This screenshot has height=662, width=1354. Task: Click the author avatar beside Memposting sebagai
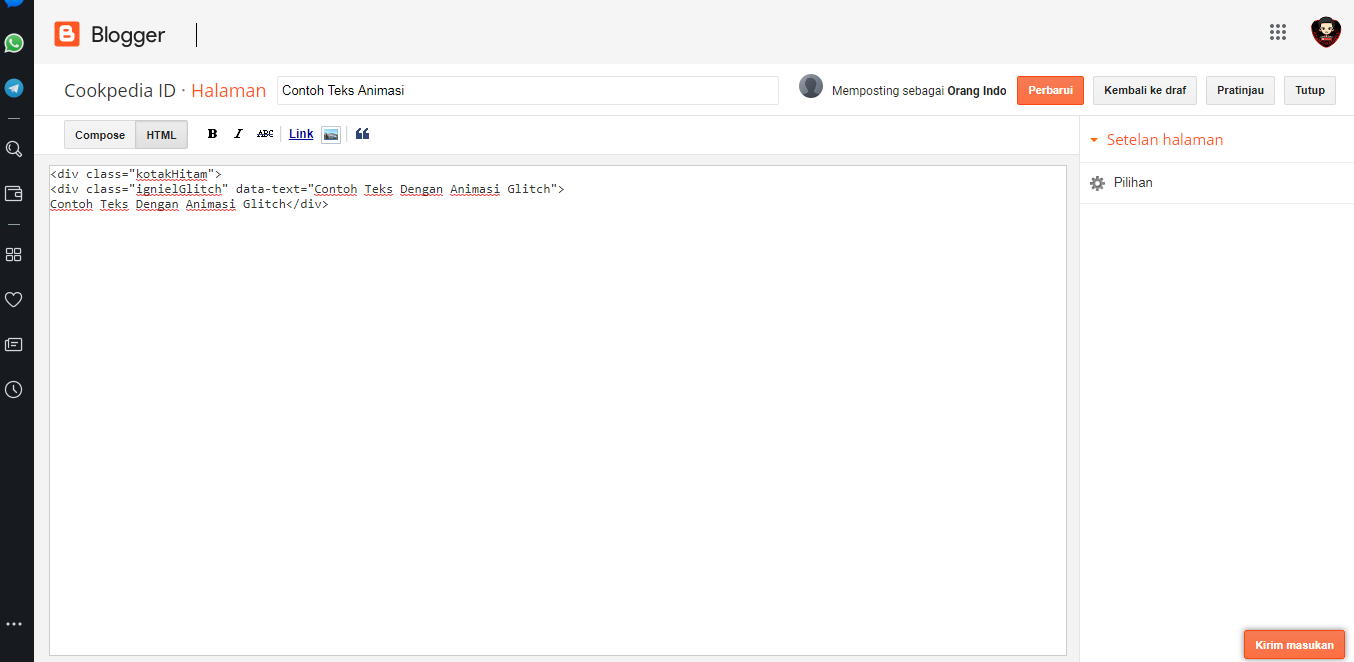811,86
